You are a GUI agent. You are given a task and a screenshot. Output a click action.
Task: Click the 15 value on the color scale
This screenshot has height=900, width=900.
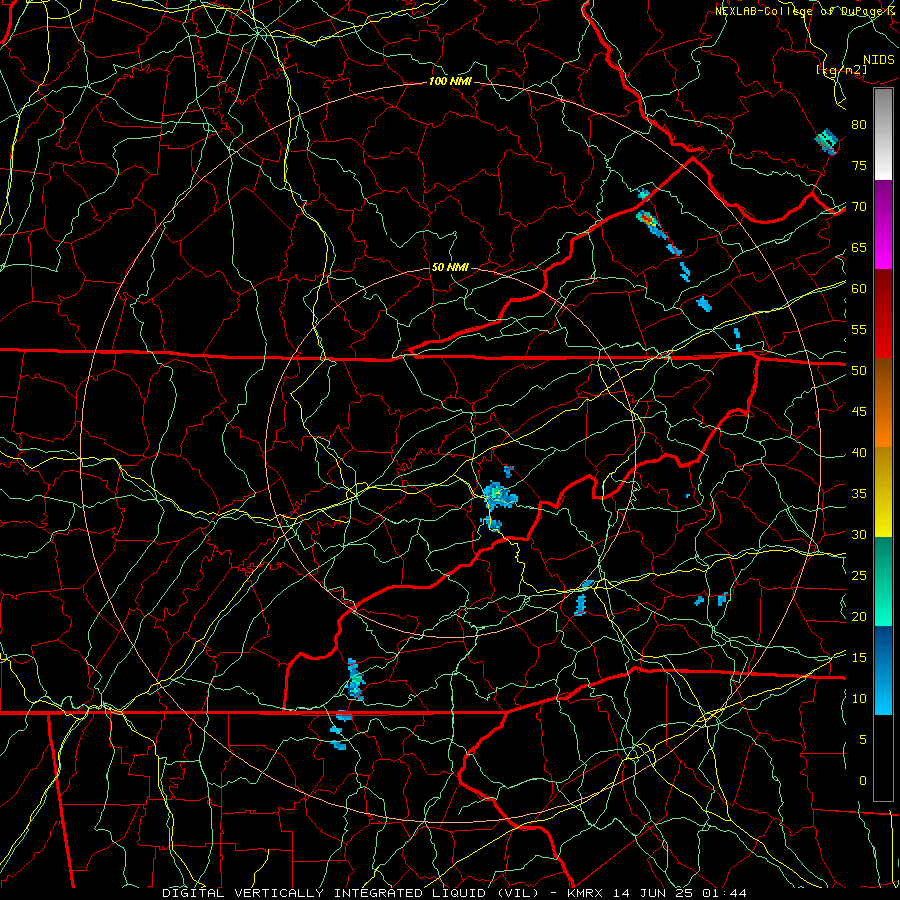click(x=859, y=658)
